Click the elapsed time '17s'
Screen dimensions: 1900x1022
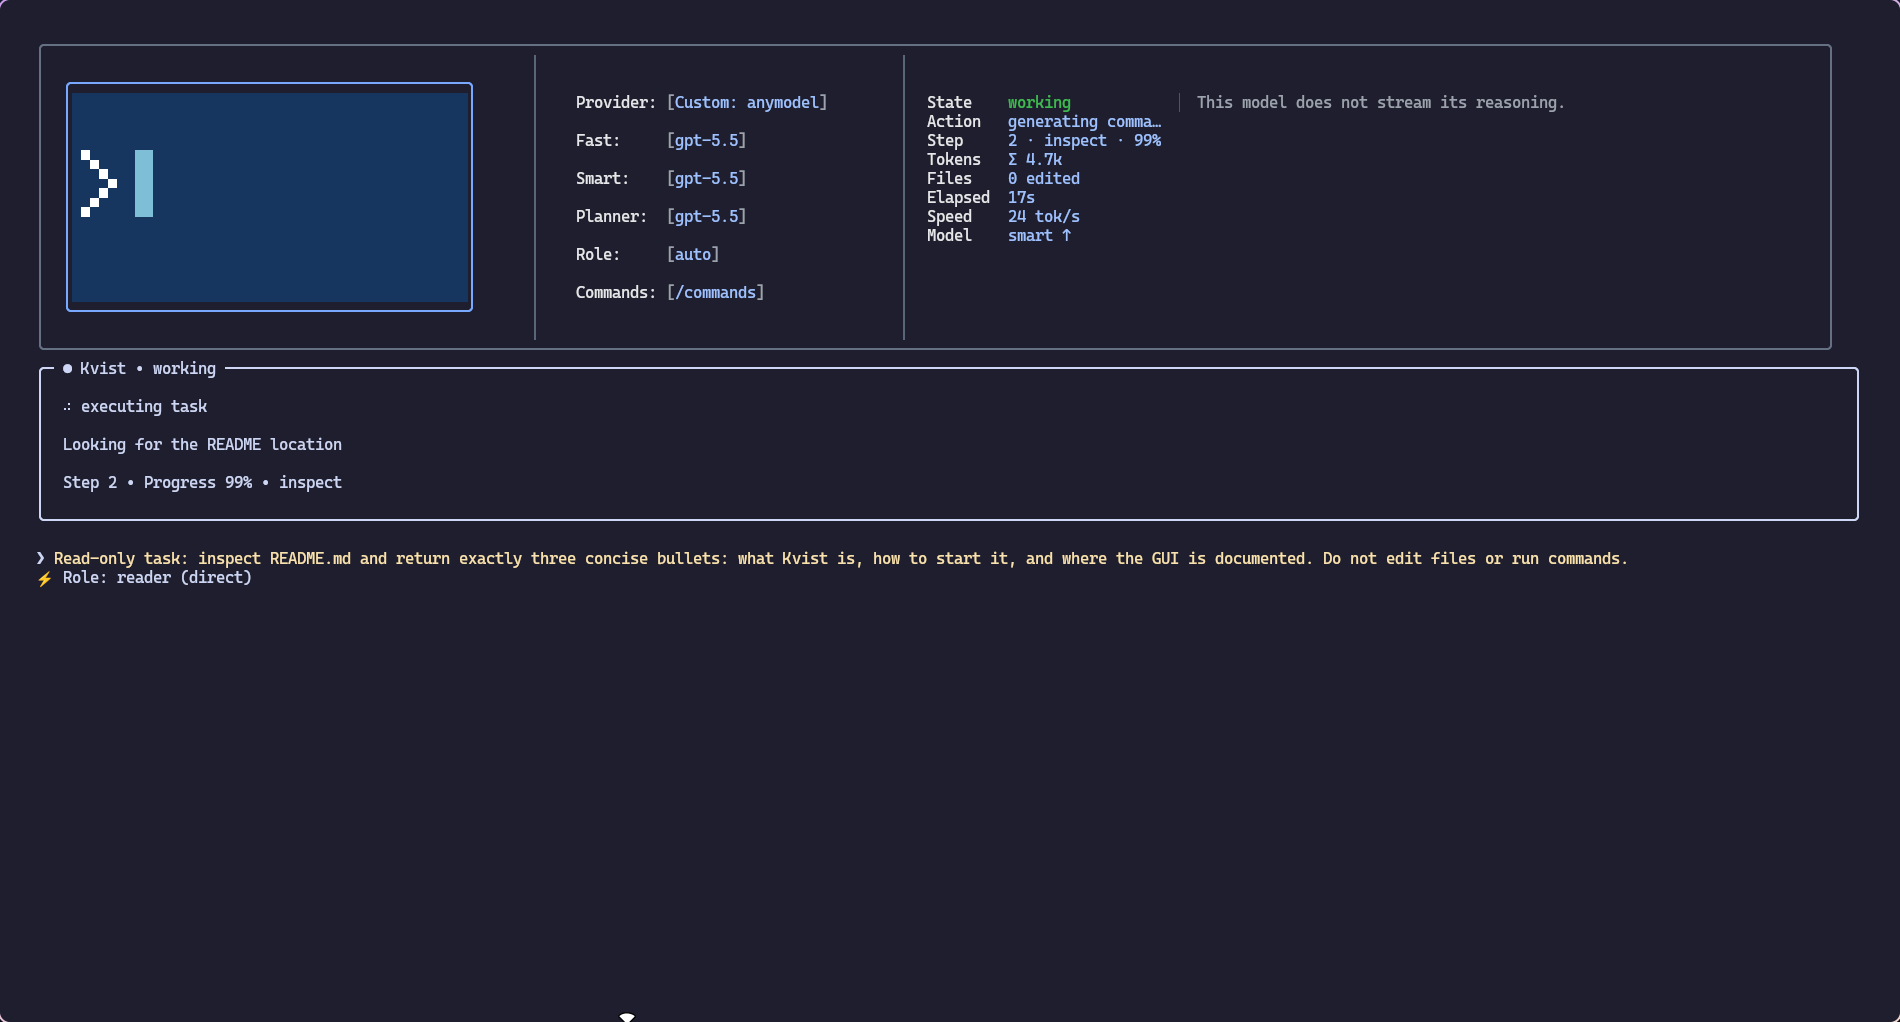pos(1021,197)
